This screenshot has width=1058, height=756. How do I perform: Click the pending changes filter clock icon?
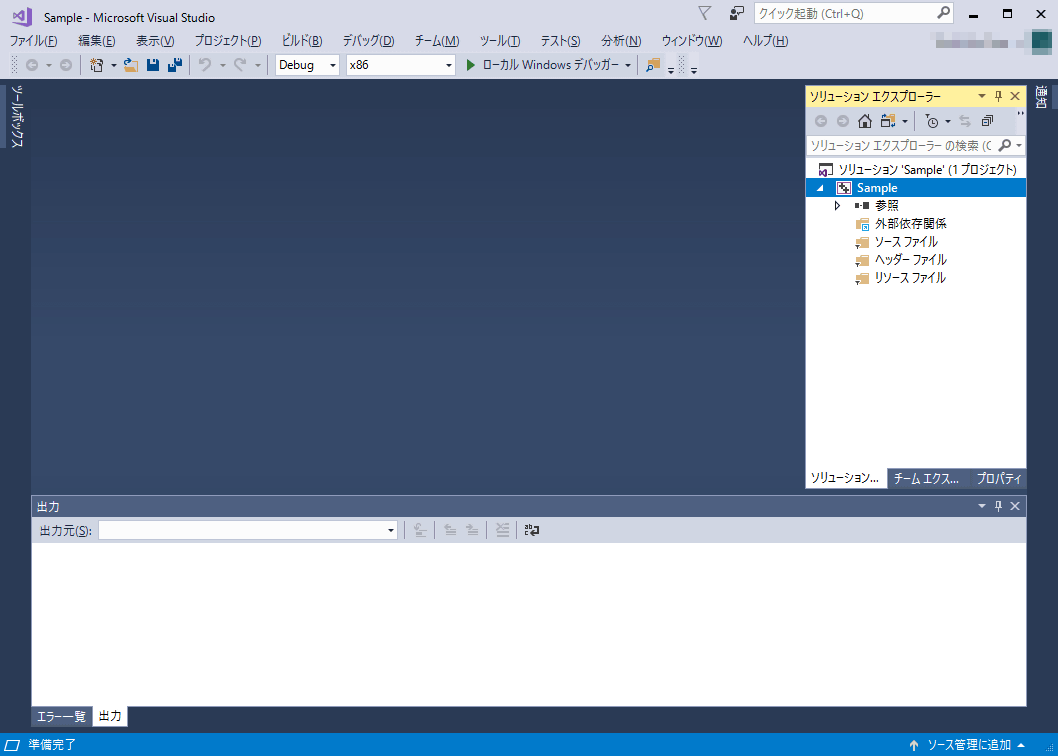pos(932,122)
